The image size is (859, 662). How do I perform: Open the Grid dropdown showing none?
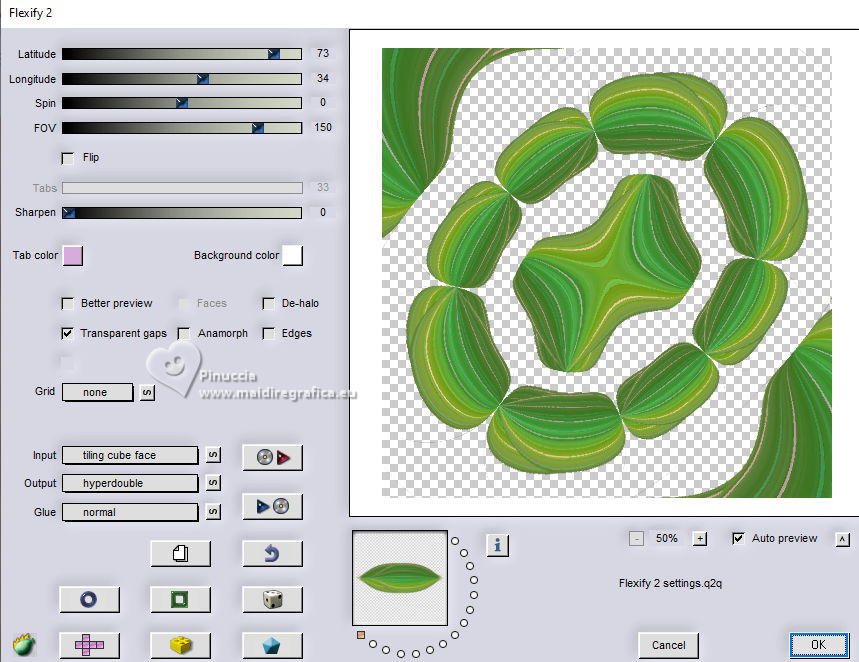pyautogui.click(x=98, y=392)
